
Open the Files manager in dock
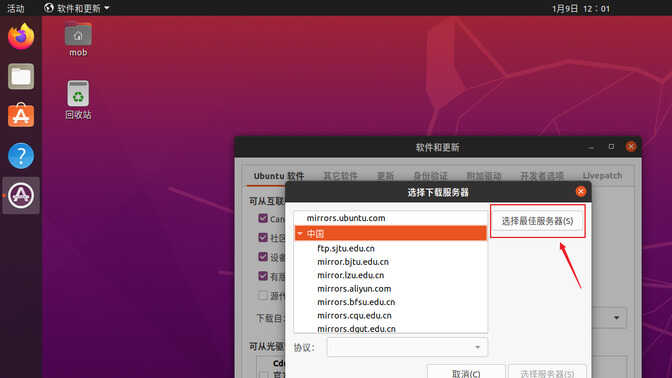tap(21, 76)
